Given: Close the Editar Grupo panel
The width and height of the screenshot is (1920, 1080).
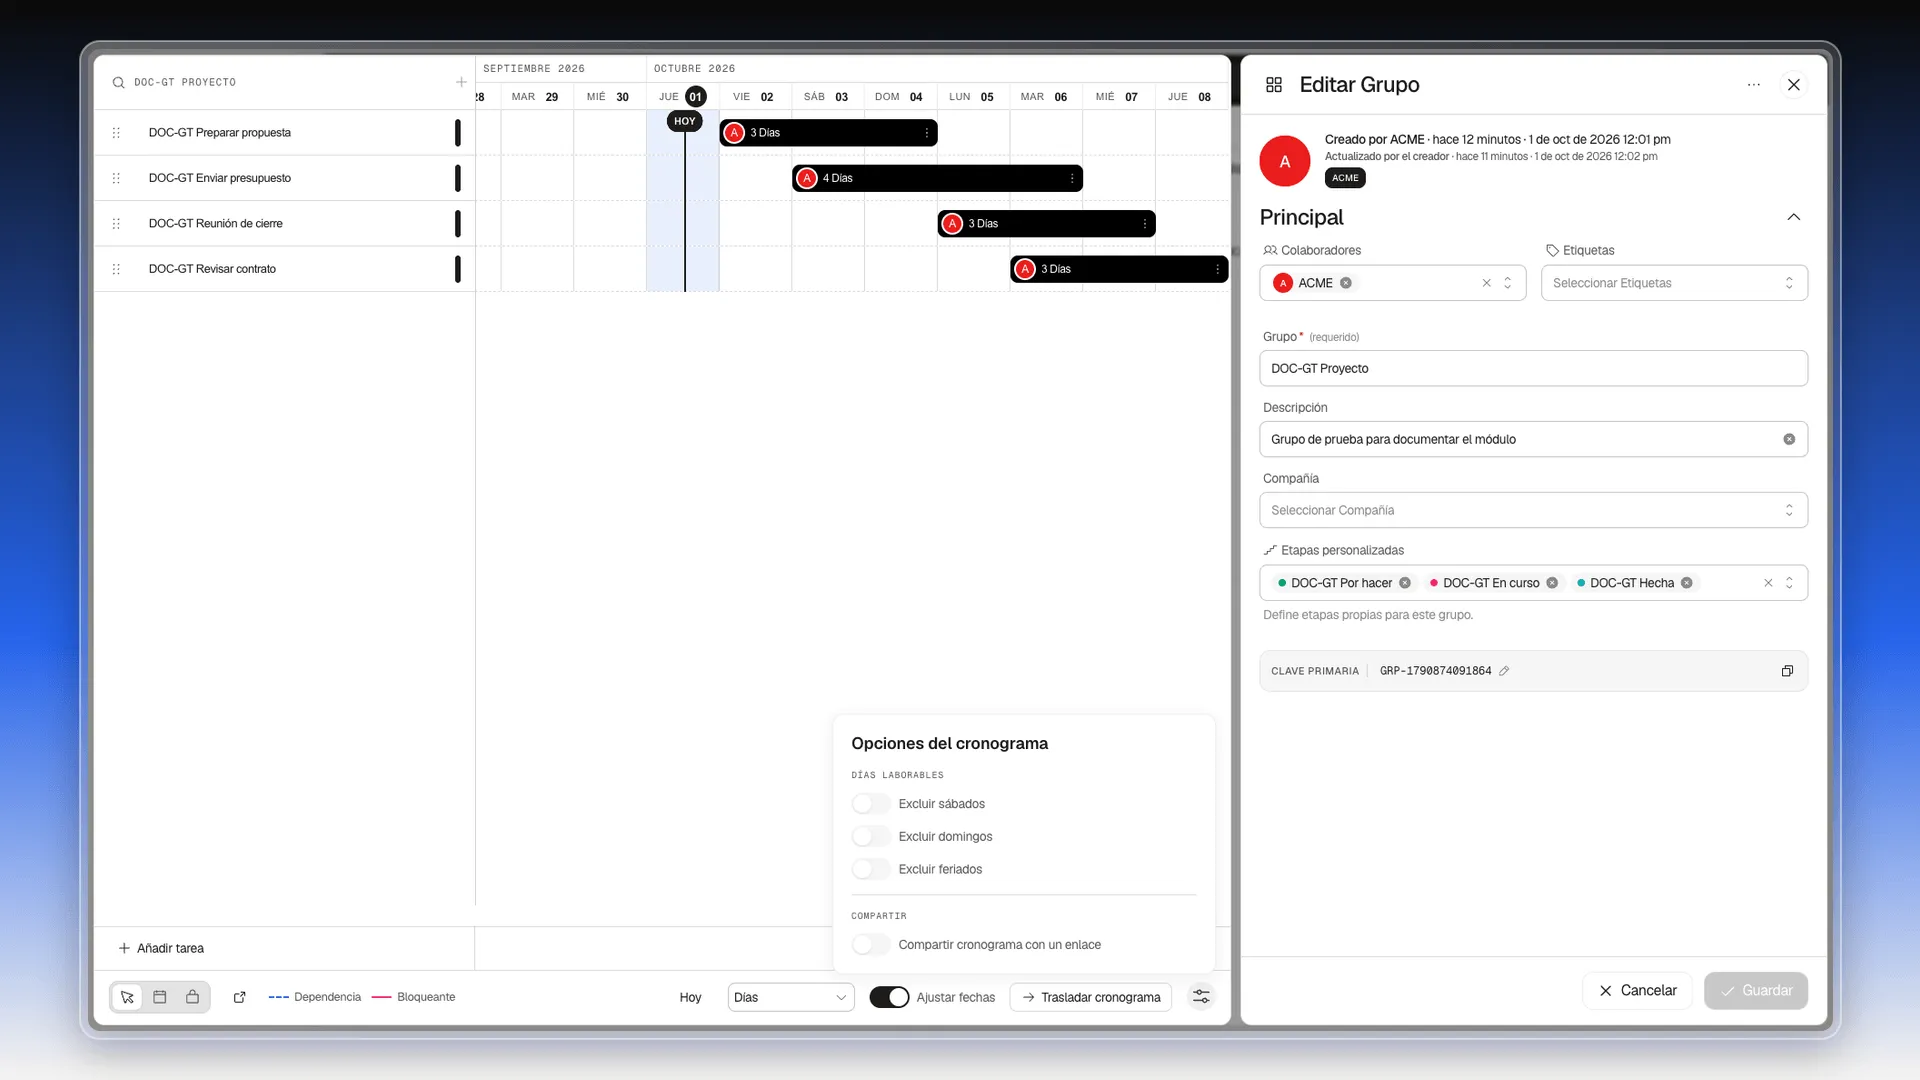Looking at the screenshot, I should 1794,85.
